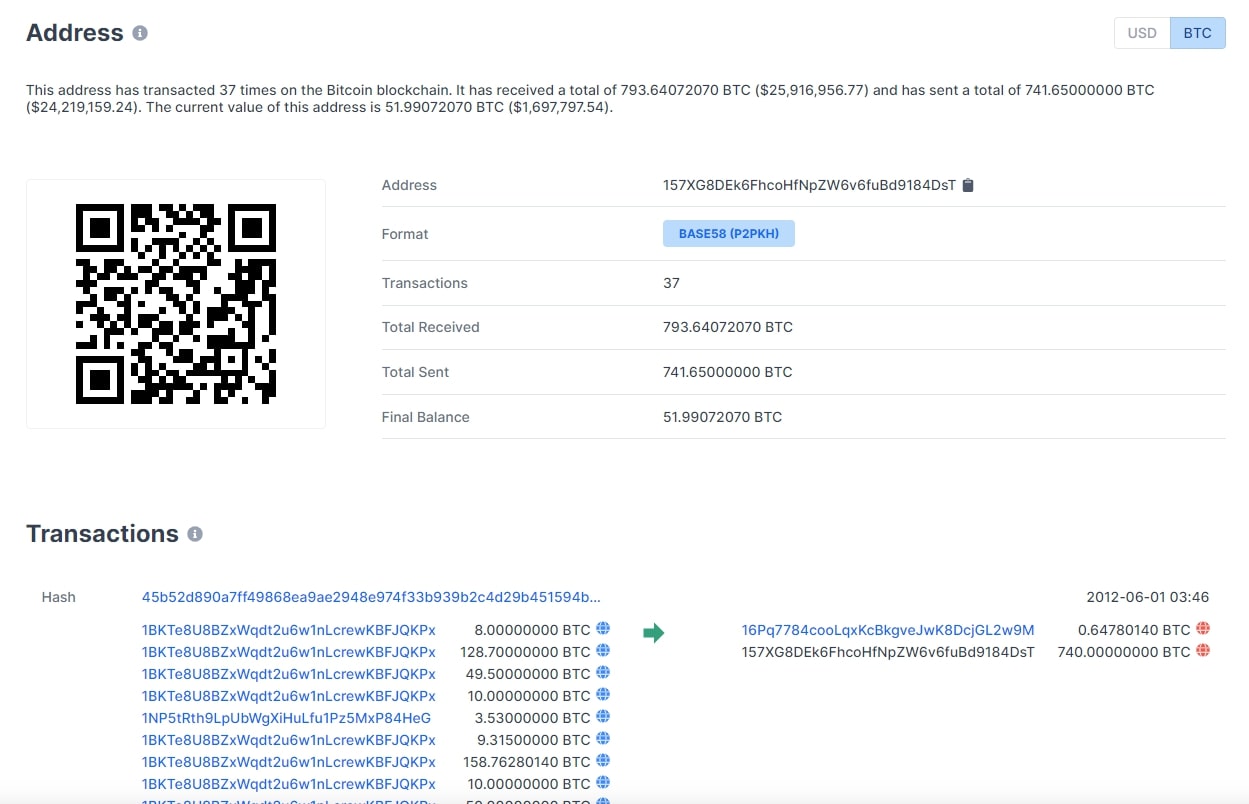
Task: Open the 1BKTe8U8 input address with 49.50000000 BTC
Action: click(289, 674)
